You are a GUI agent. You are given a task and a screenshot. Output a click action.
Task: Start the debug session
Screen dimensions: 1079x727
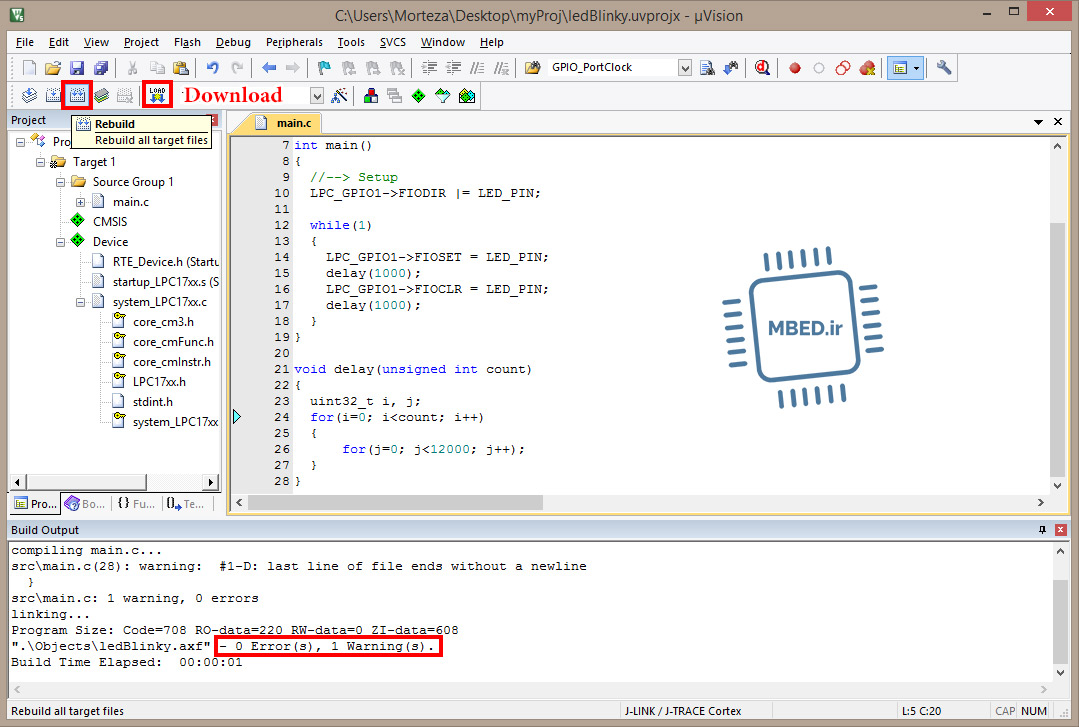tap(762, 67)
